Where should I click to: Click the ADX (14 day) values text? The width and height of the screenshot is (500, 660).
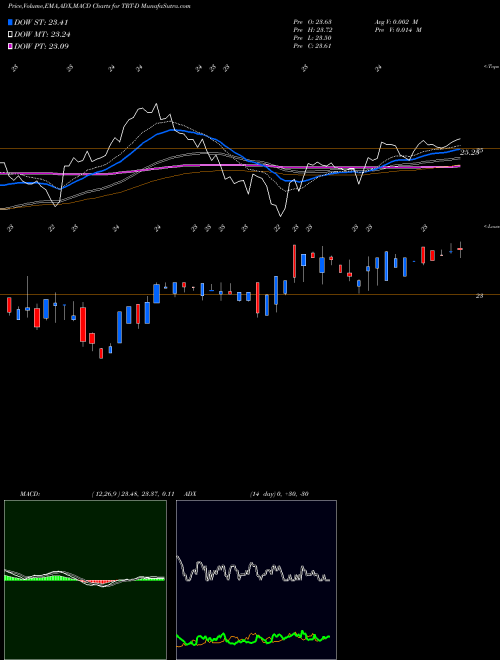point(279,494)
